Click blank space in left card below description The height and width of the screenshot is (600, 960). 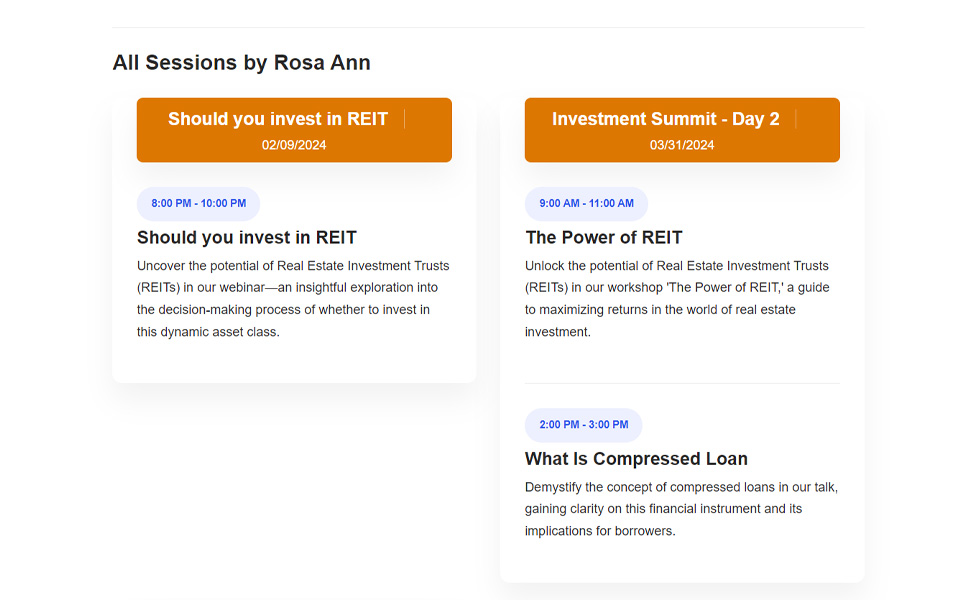pos(294,362)
